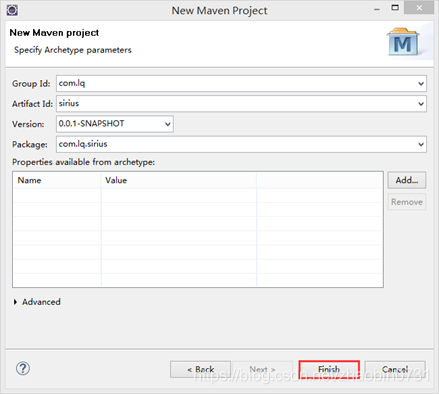The height and width of the screenshot is (394, 439).
Task: Click the Value column header
Action: point(179,180)
